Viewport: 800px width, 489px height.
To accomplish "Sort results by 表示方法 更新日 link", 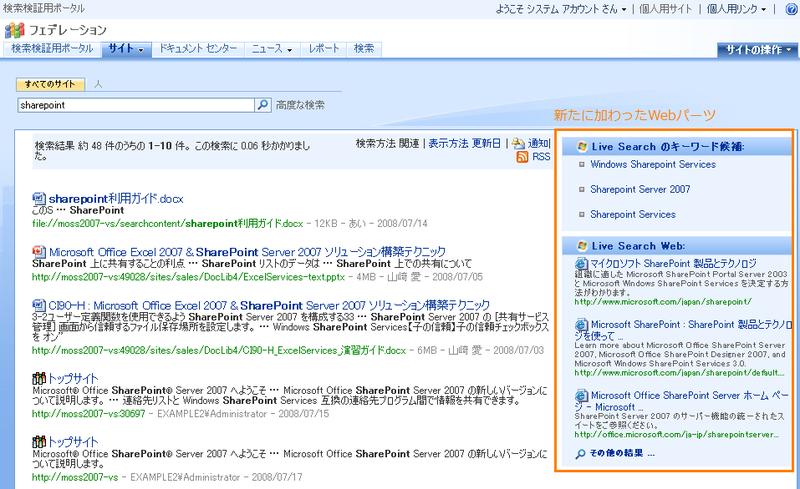I will point(464,143).
